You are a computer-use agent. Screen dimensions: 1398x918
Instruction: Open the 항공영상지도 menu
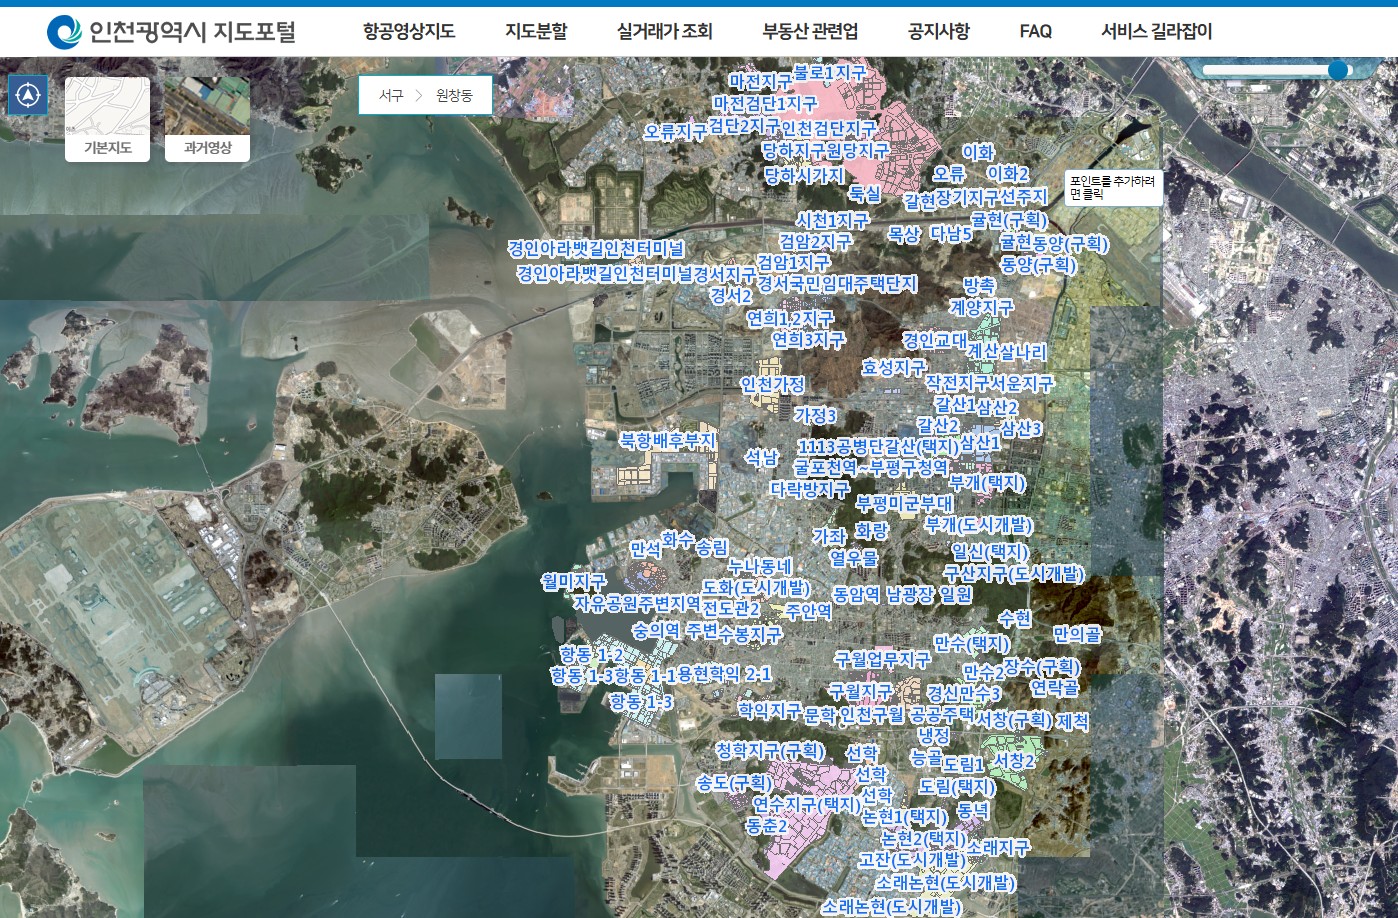point(409,32)
